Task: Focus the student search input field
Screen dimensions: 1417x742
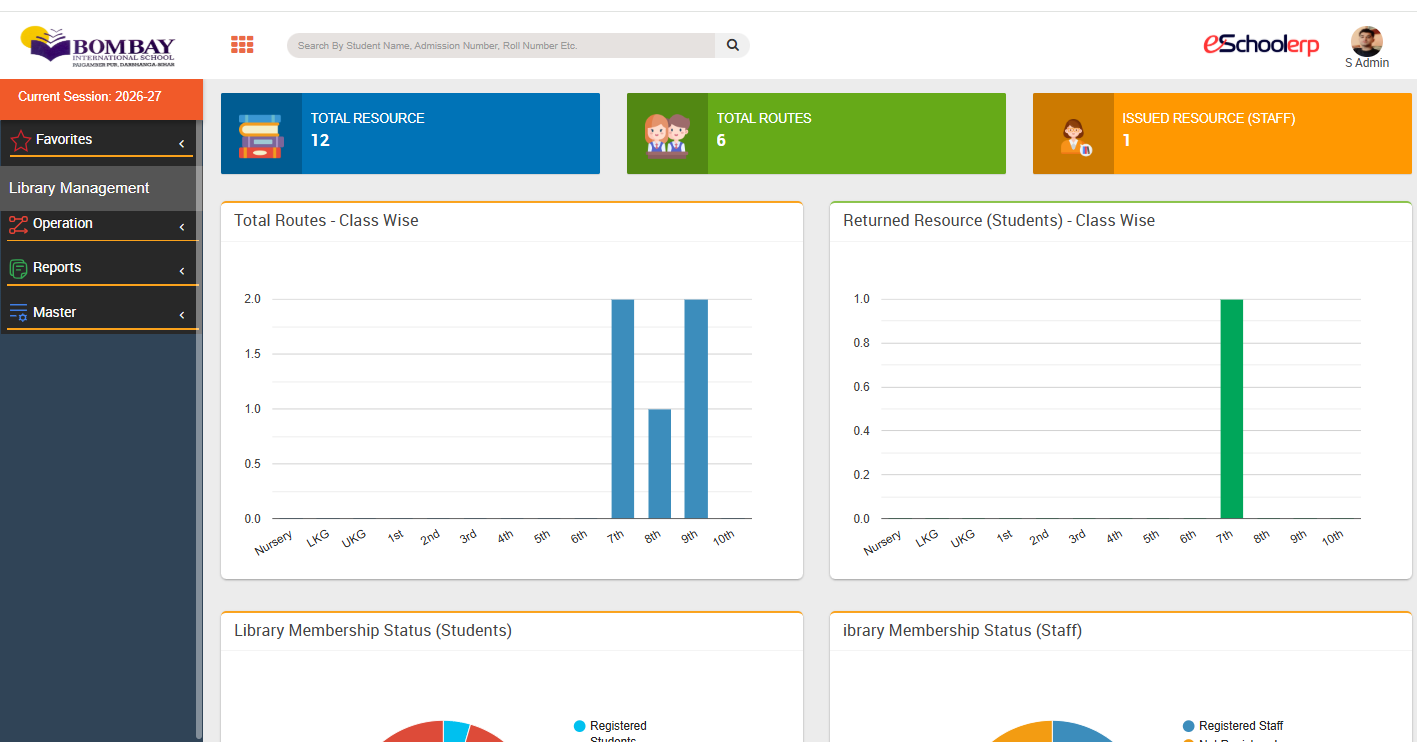Action: [501, 45]
